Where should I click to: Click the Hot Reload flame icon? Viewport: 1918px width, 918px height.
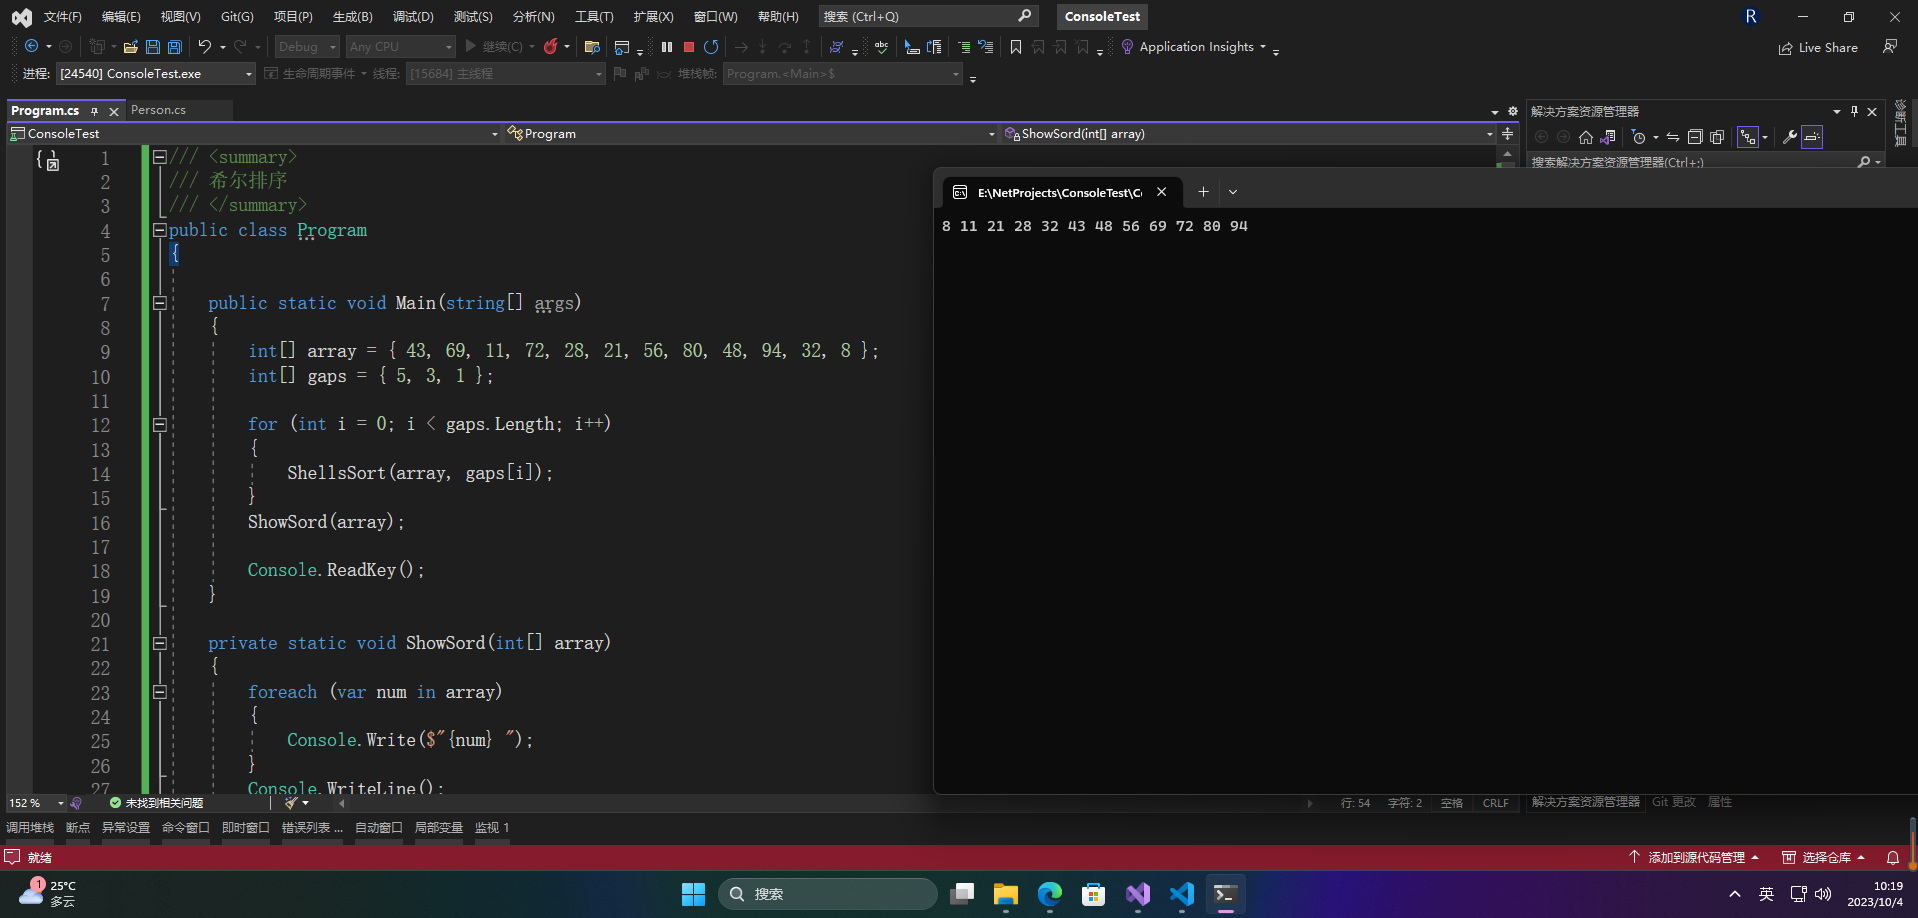(551, 46)
